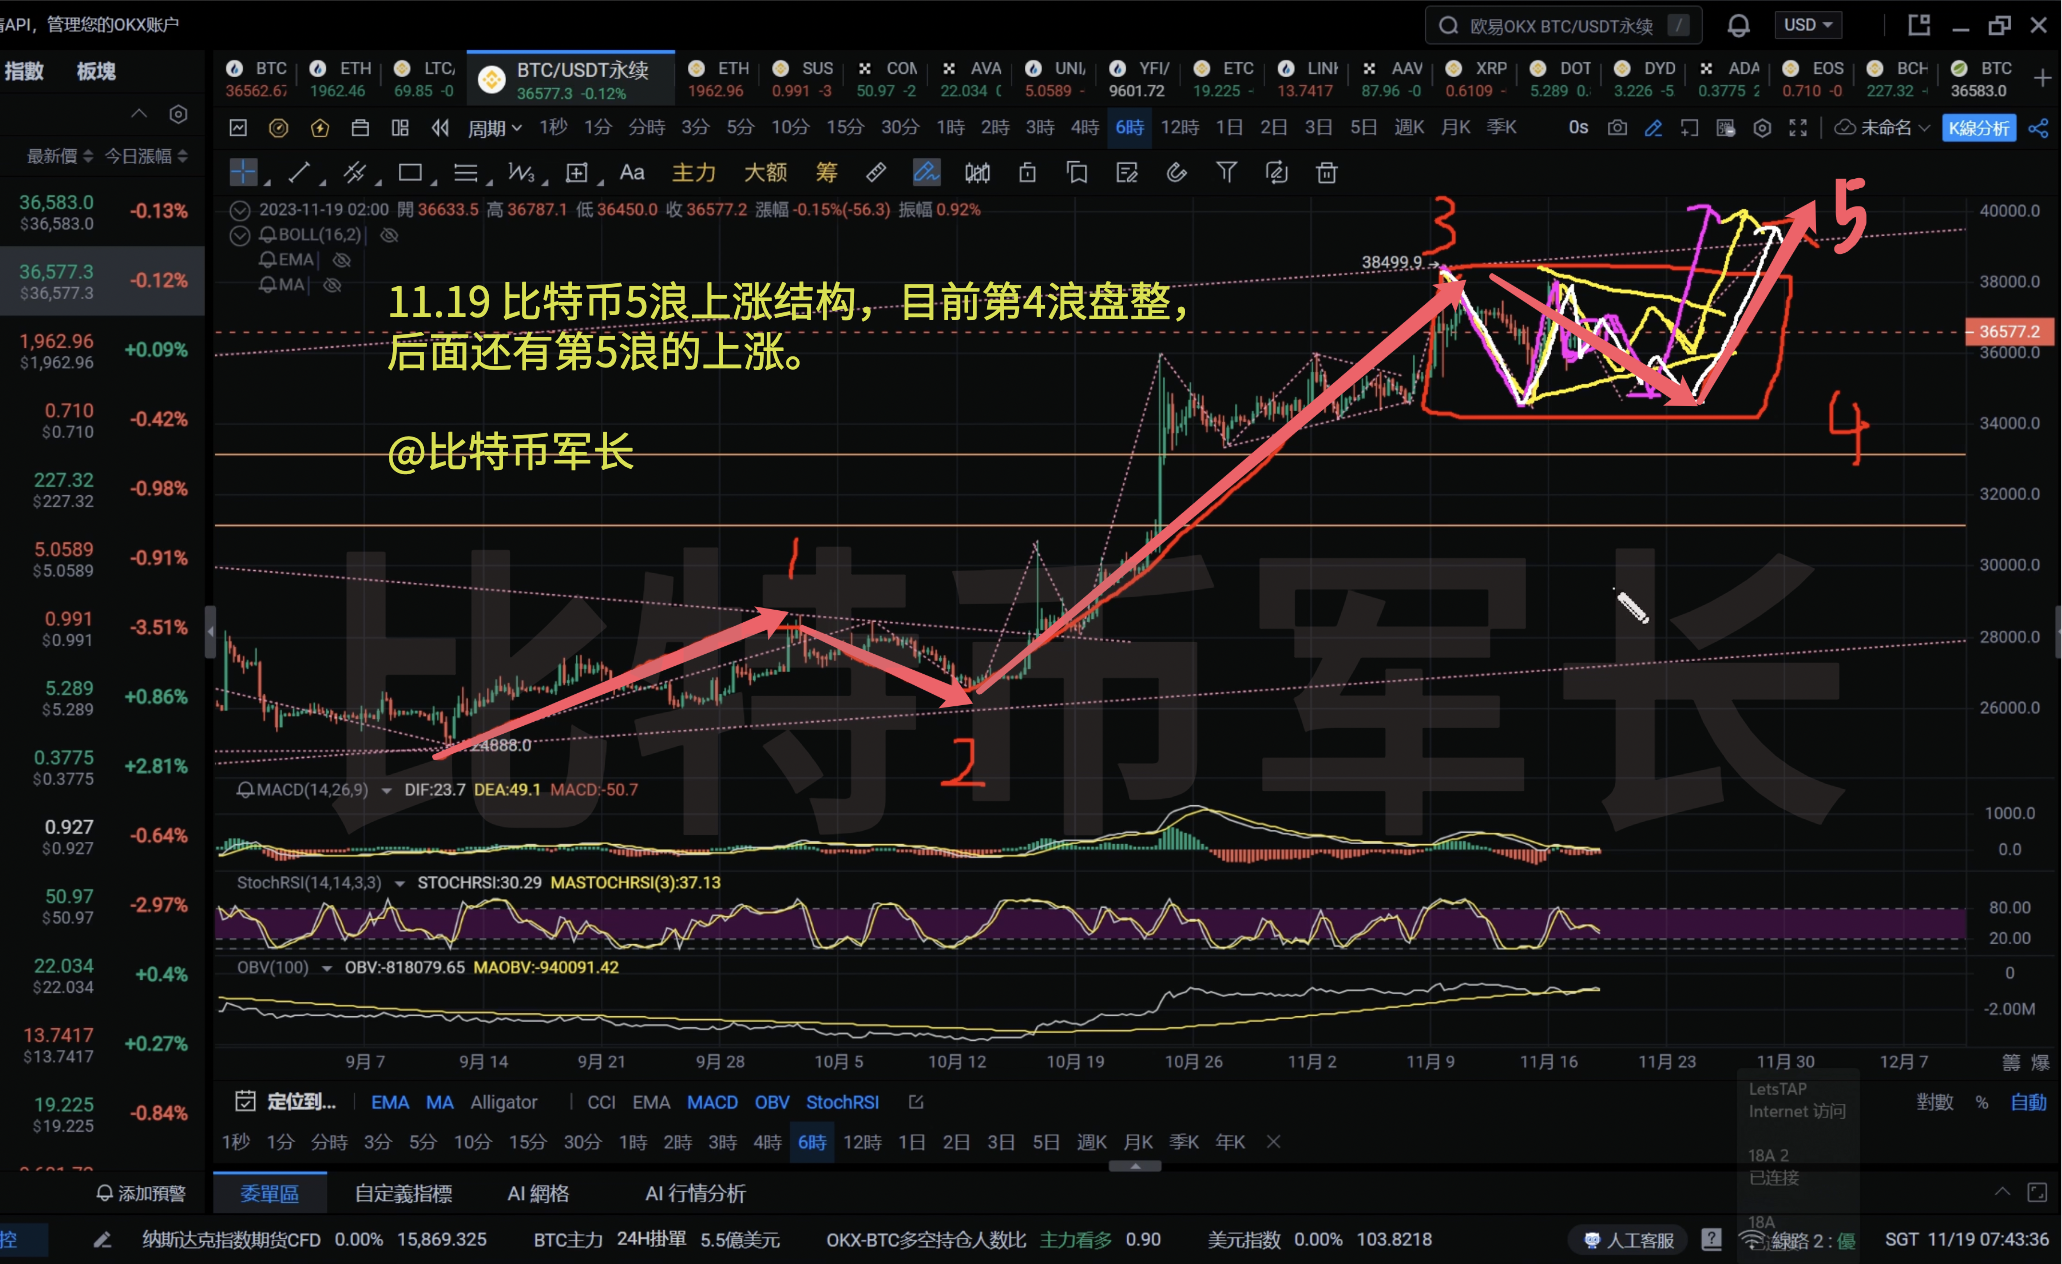Take a chart screenshot with the camera icon
This screenshot has height=1264, width=2062.
click(x=1617, y=128)
